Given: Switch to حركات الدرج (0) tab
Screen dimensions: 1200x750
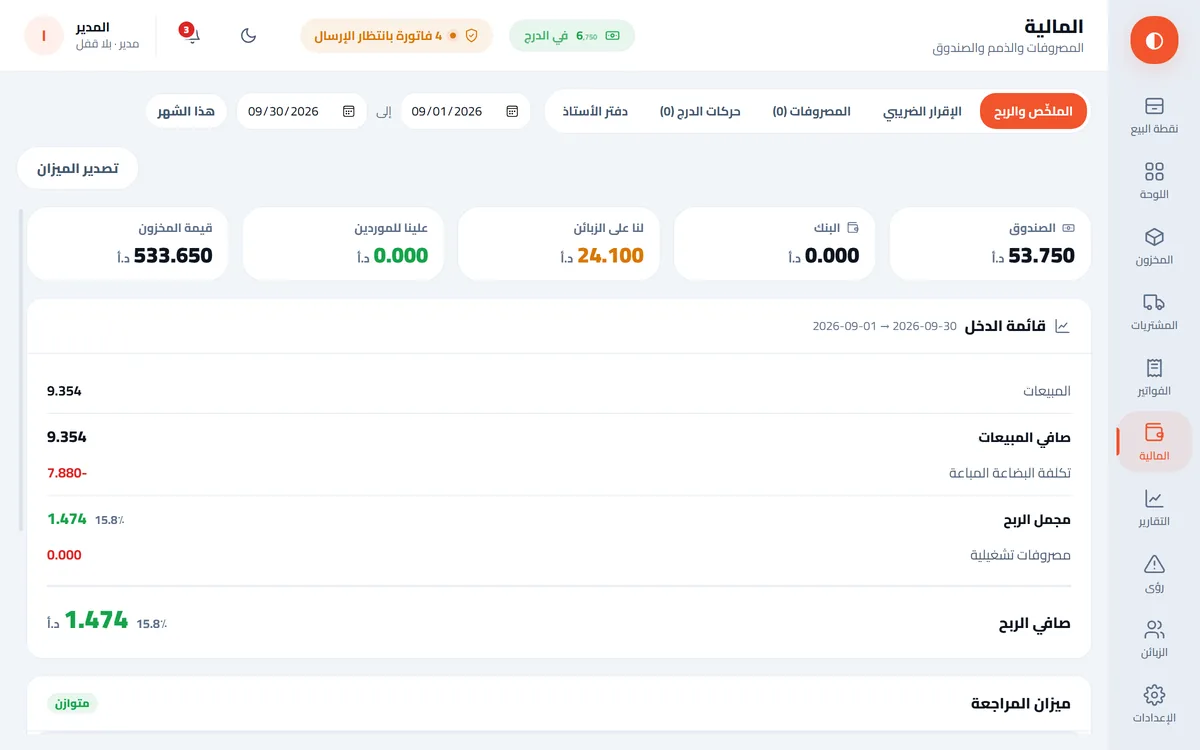Looking at the screenshot, I should tap(700, 111).
